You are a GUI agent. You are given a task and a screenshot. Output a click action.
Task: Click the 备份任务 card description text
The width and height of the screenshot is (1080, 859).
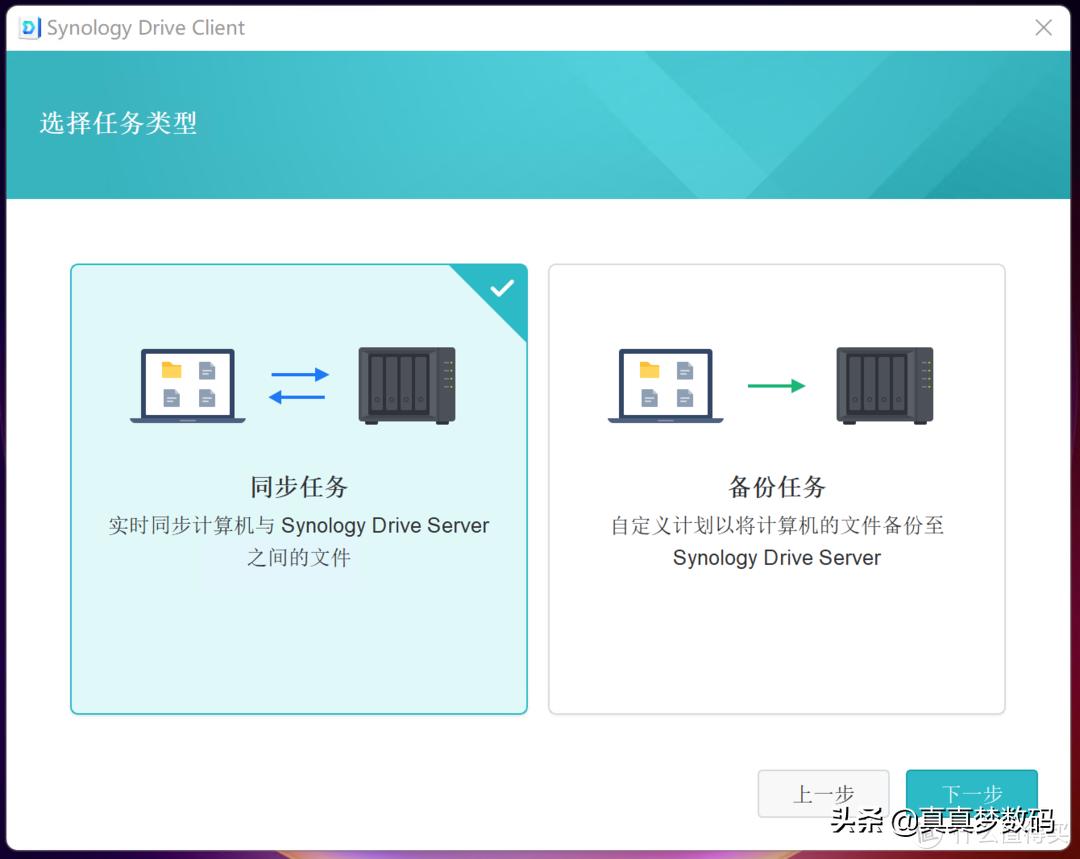(x=776, y=541)
